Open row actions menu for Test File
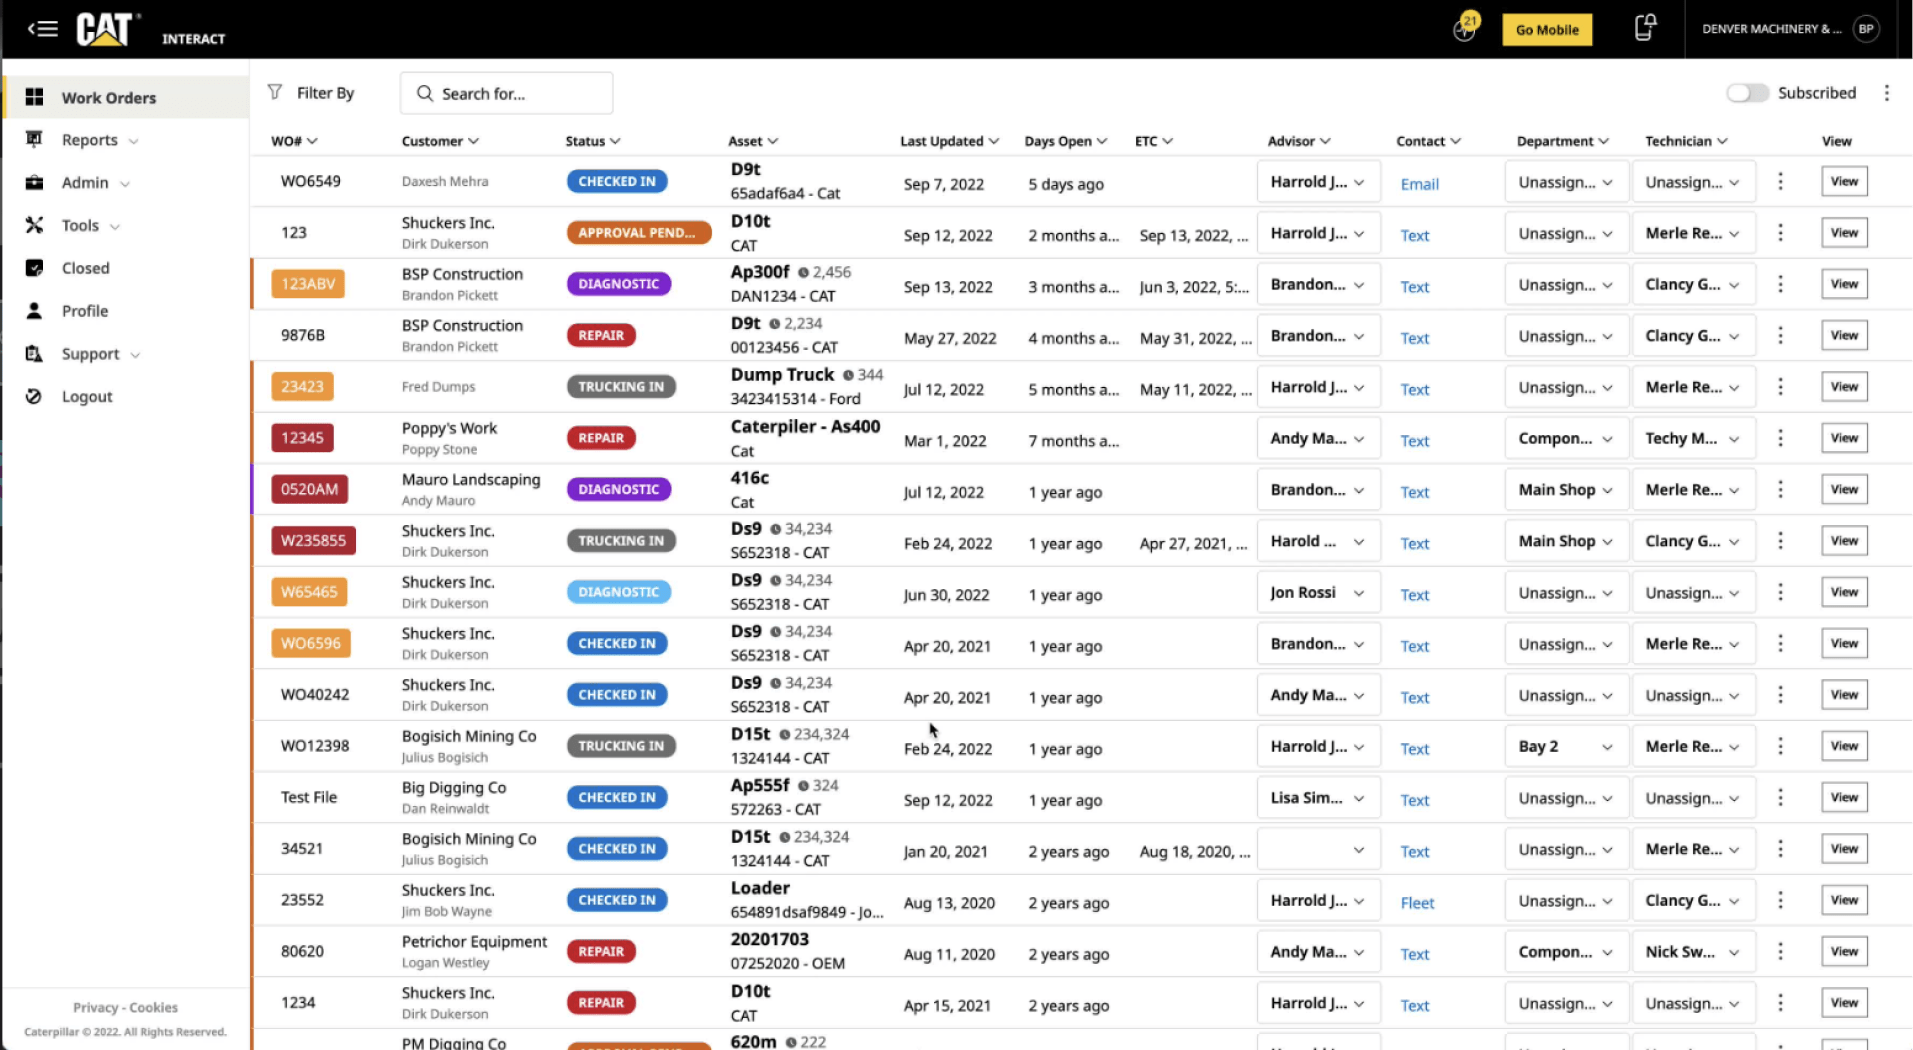The width and height of the screenshot is (1913, 1050). [1780, 797]
